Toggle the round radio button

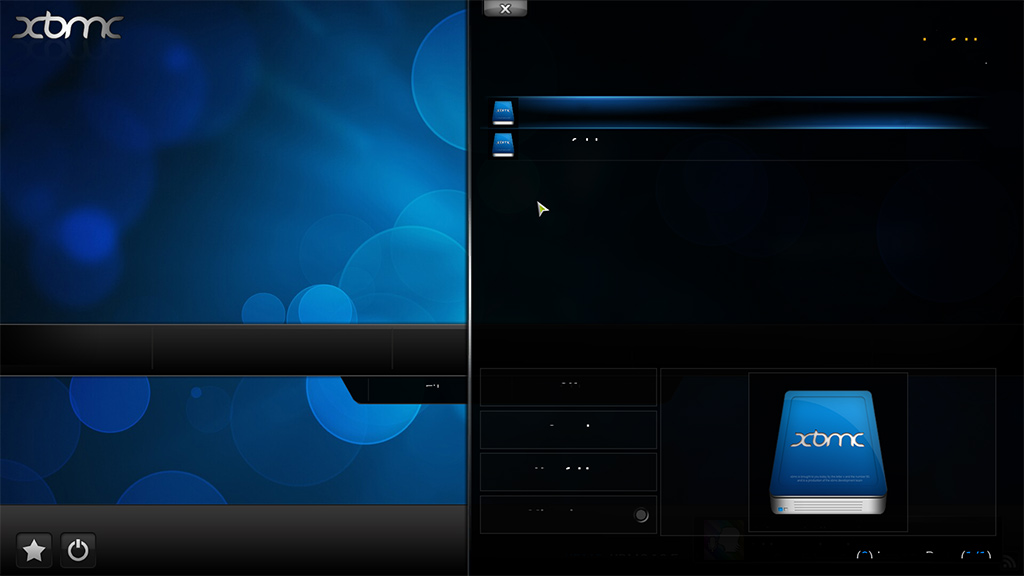coord(641,515)
